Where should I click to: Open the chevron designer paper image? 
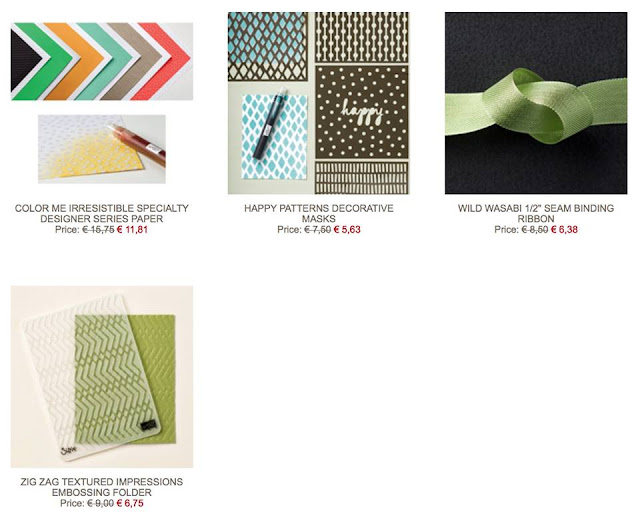pyautogui.click(x=102, y=61)
